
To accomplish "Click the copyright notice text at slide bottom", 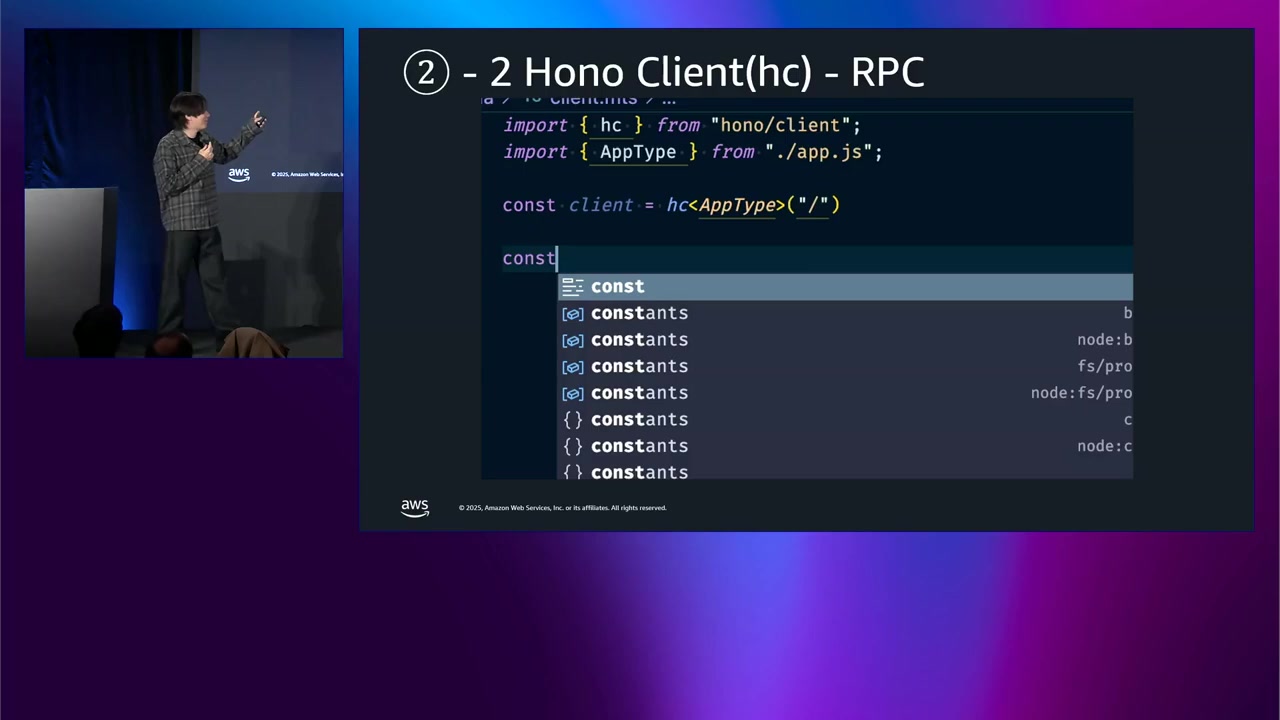I will point(562,508).
